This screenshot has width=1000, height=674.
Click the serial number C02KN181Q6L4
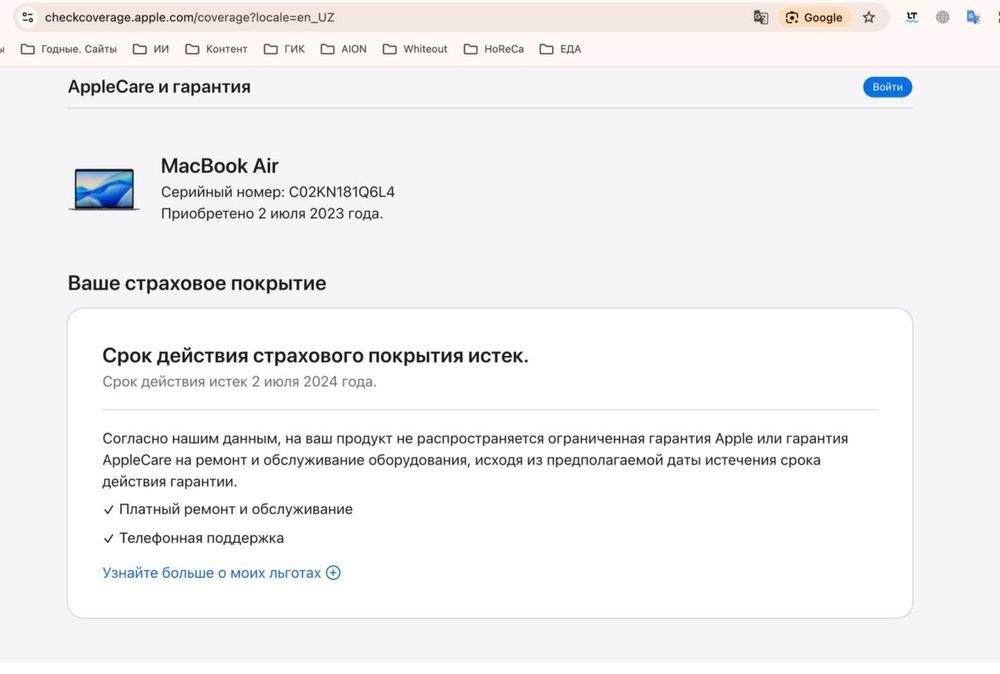342,192
